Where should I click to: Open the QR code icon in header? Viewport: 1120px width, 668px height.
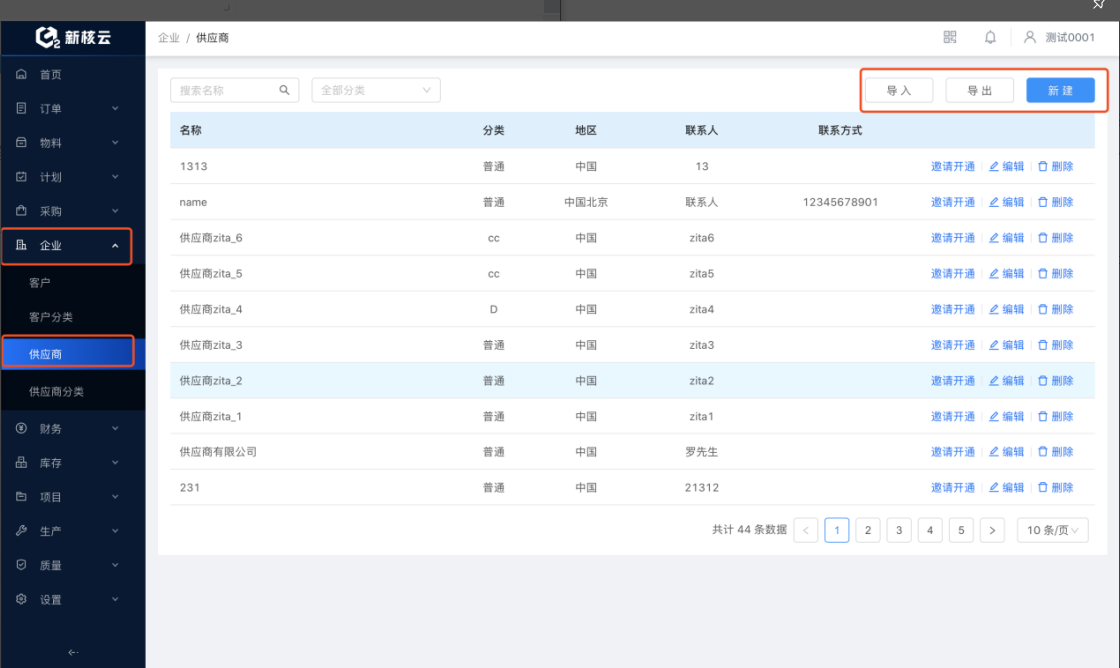tap(949, 37)
